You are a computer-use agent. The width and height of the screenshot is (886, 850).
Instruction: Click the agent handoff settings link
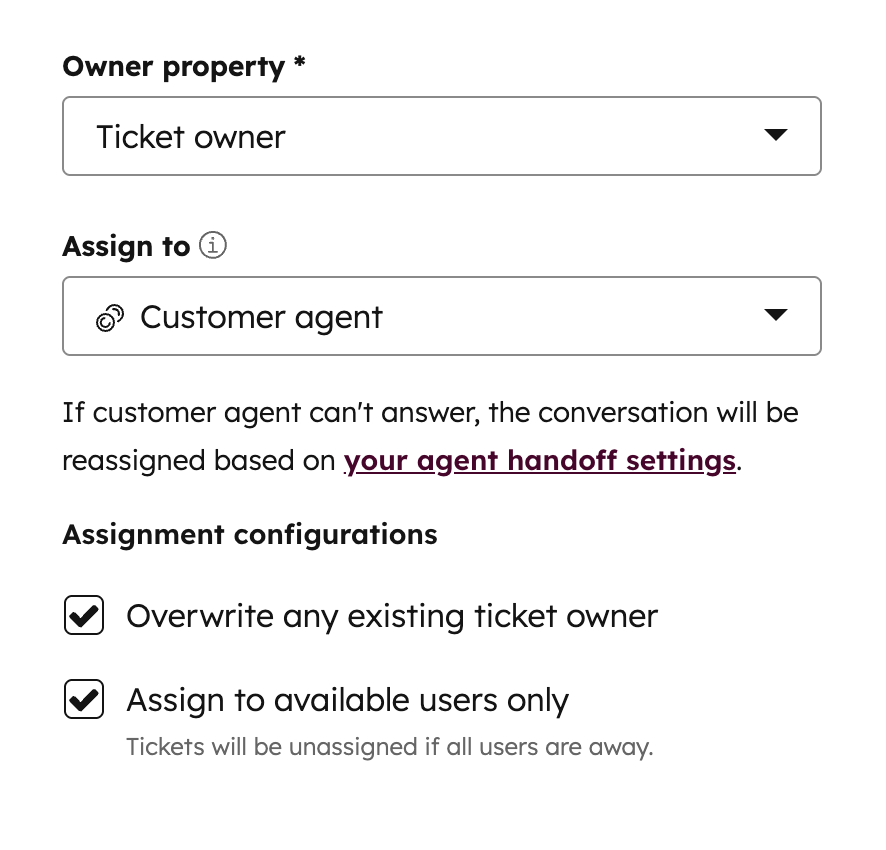(x=539, y=460)
